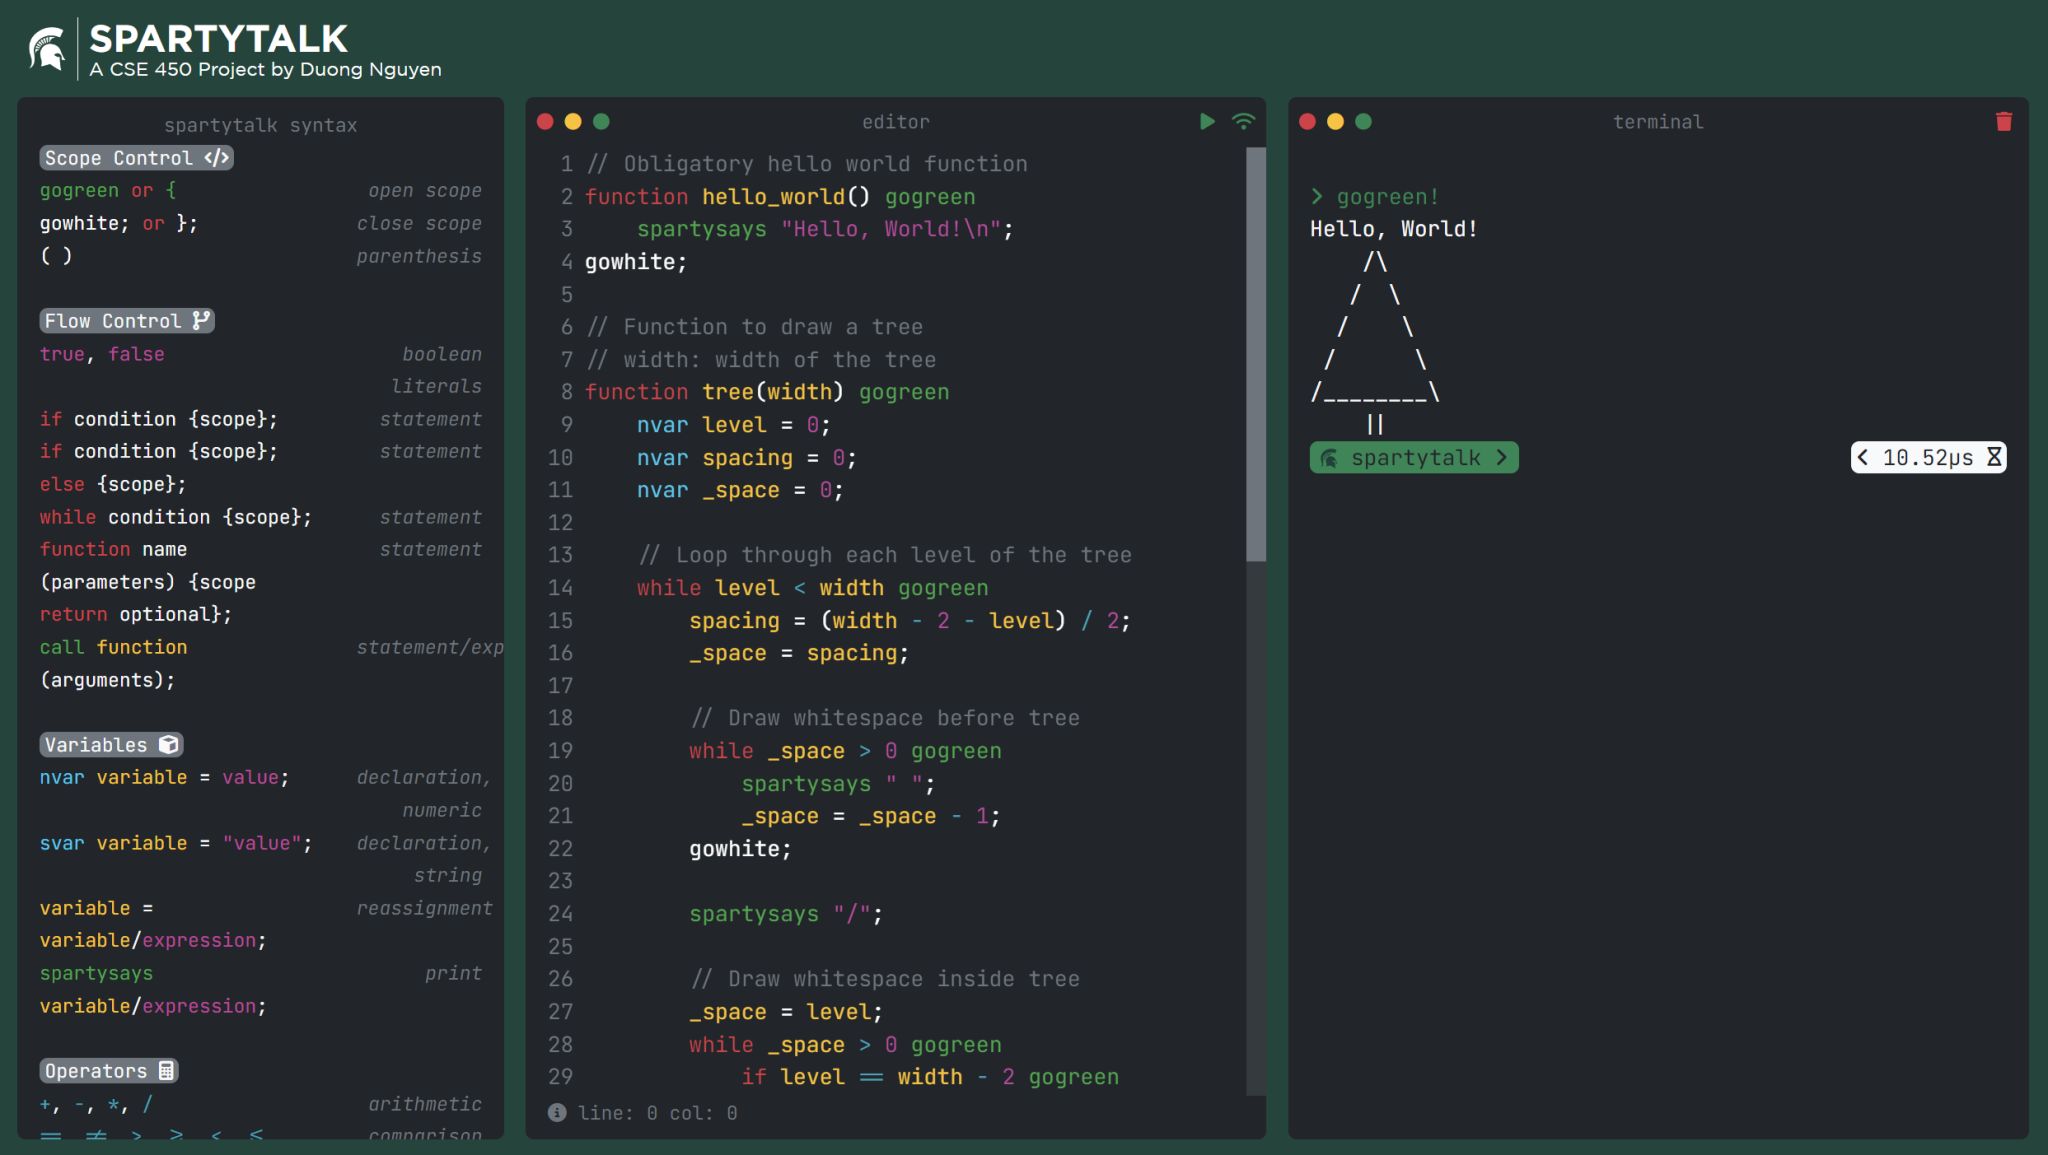Click the hourglass icon in timing badge
Screen dimensions: 2048x1155
point(1993,457)
